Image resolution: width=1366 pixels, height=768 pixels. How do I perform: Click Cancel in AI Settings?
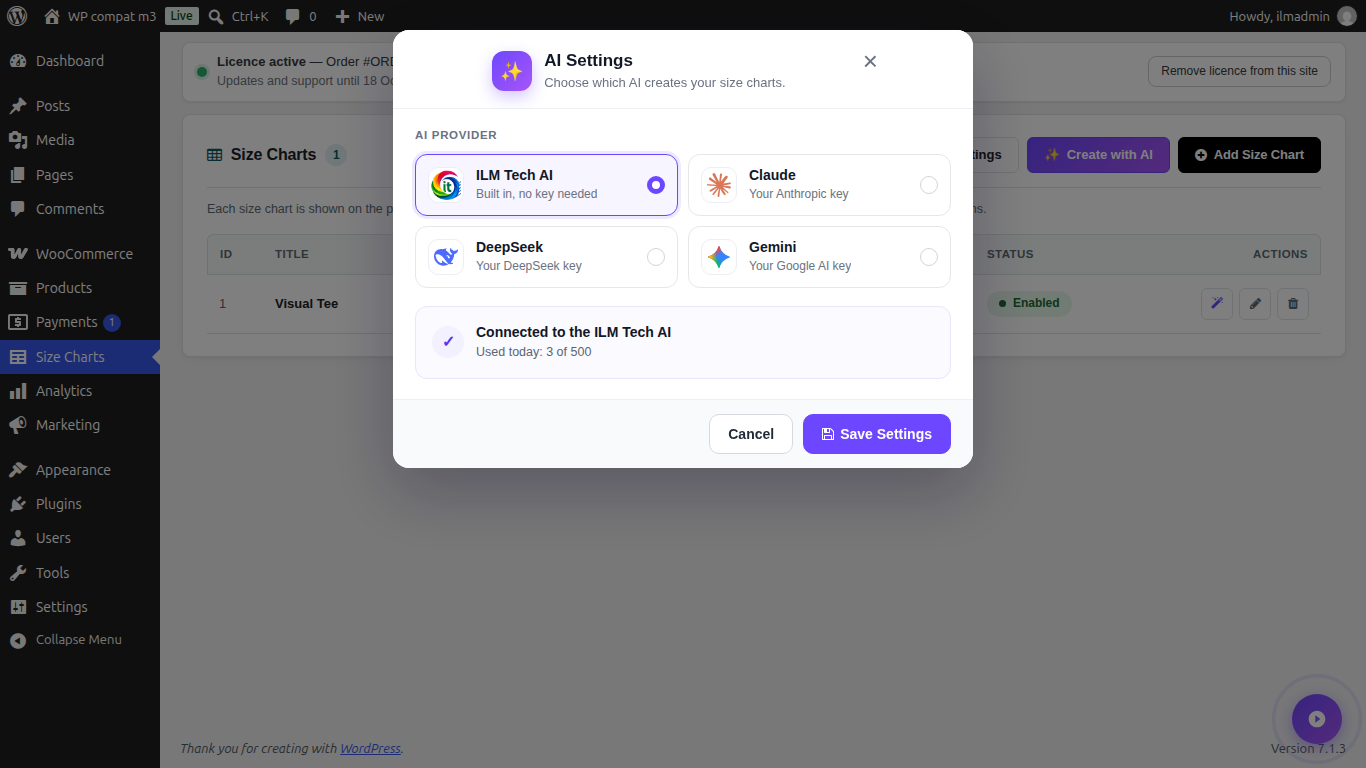tap(751, 434)
